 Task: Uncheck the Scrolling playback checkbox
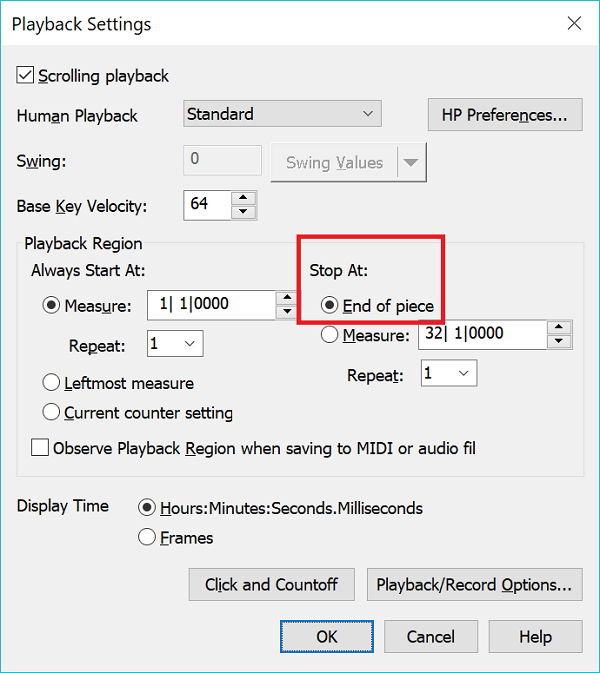pyautogui.click(x=26, y=76)
